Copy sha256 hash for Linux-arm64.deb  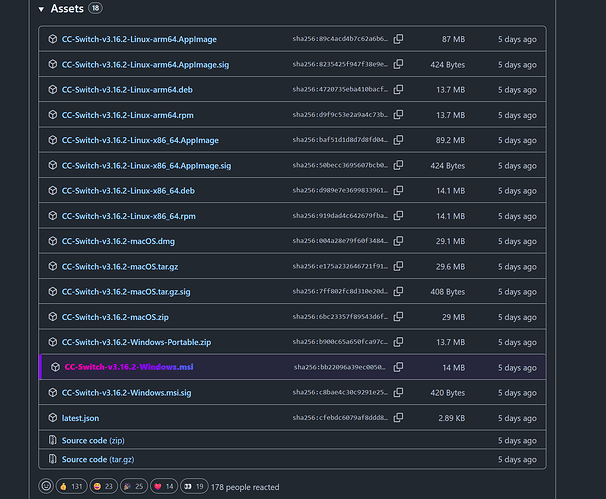point(398,90)
